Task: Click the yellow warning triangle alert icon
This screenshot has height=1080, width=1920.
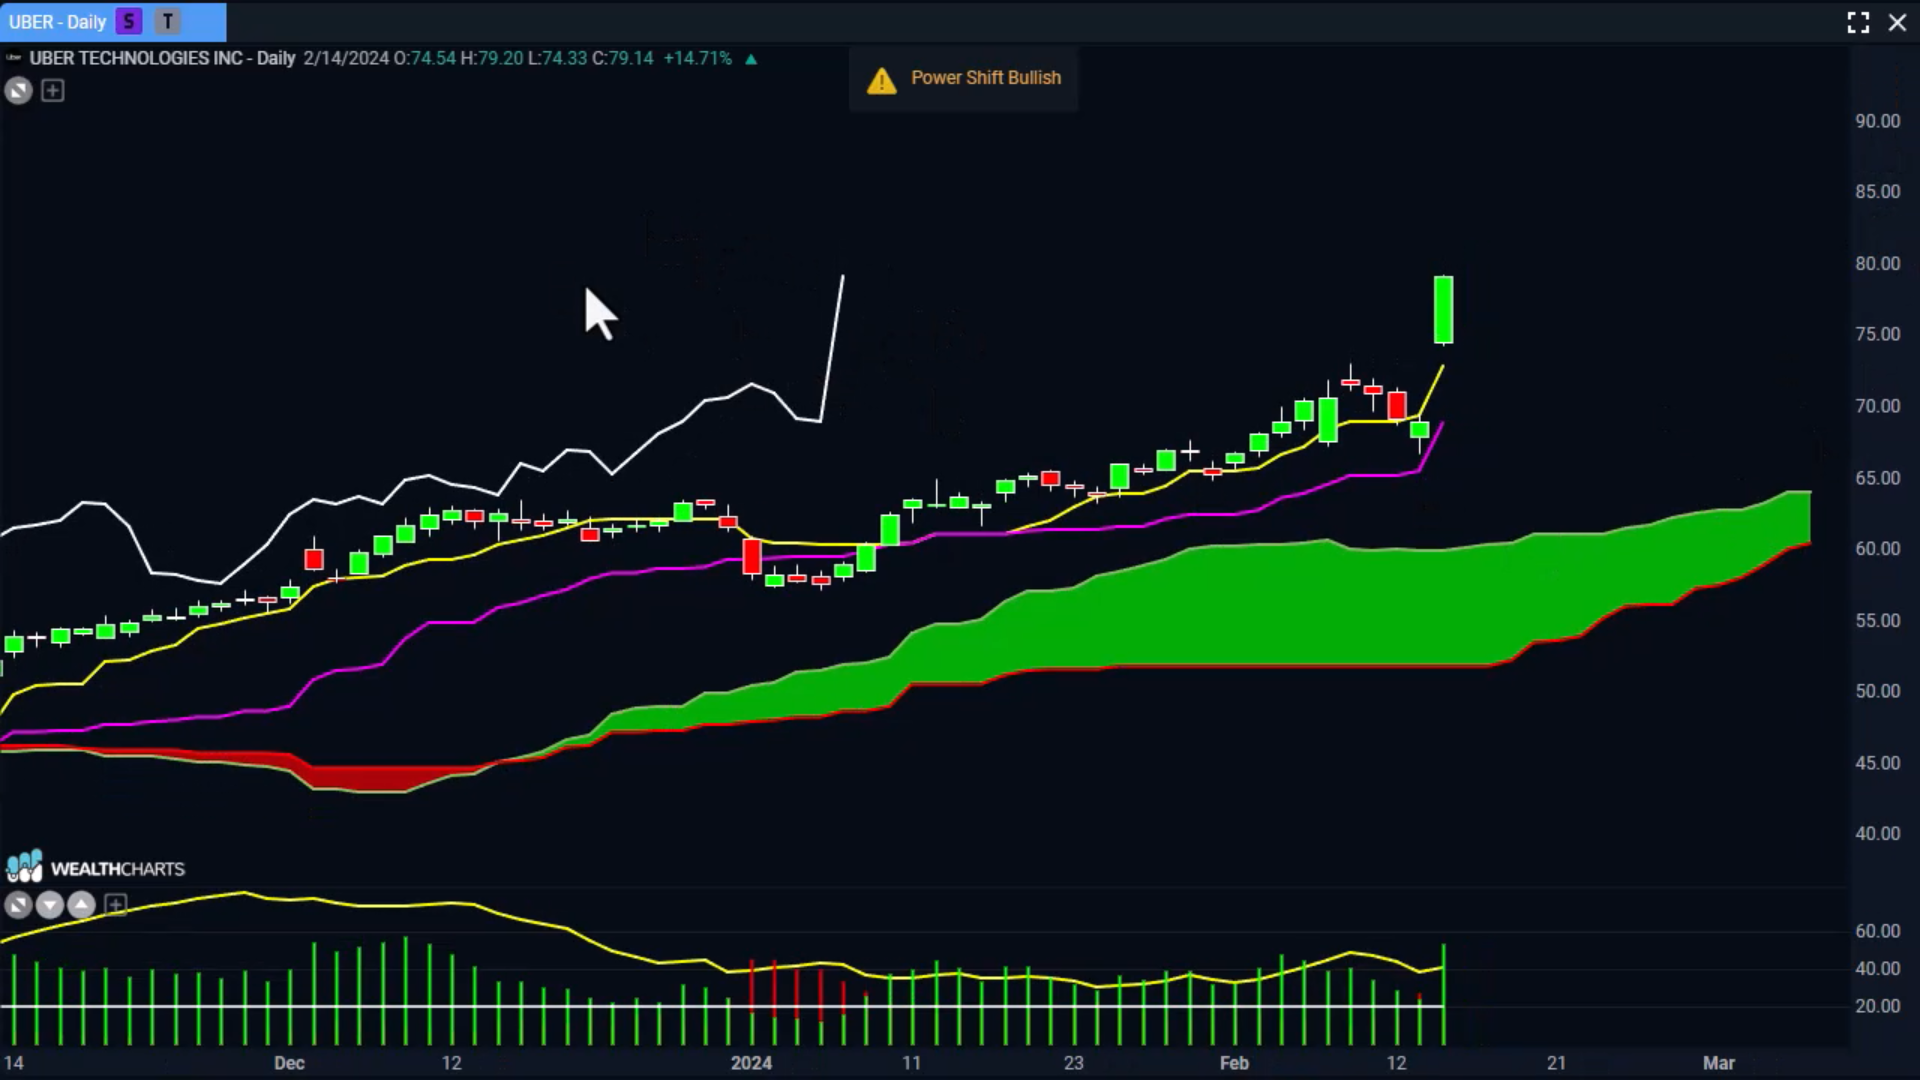Action: pos(881,80)
